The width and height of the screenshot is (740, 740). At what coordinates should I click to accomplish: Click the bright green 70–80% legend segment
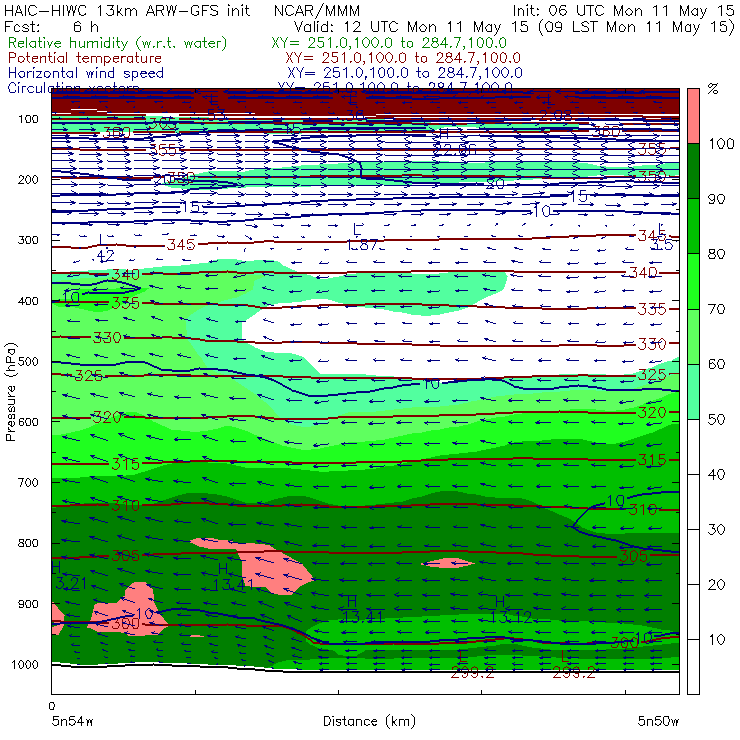coord(693,281)
